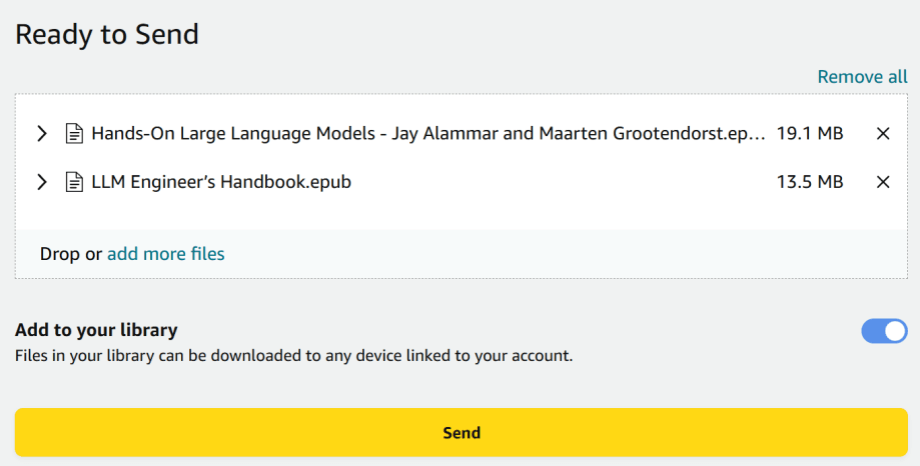Click document icon beside LLM Engineer's Handbook.epub
The width and height of the screenshot is (920, 466).
(74, 182)
